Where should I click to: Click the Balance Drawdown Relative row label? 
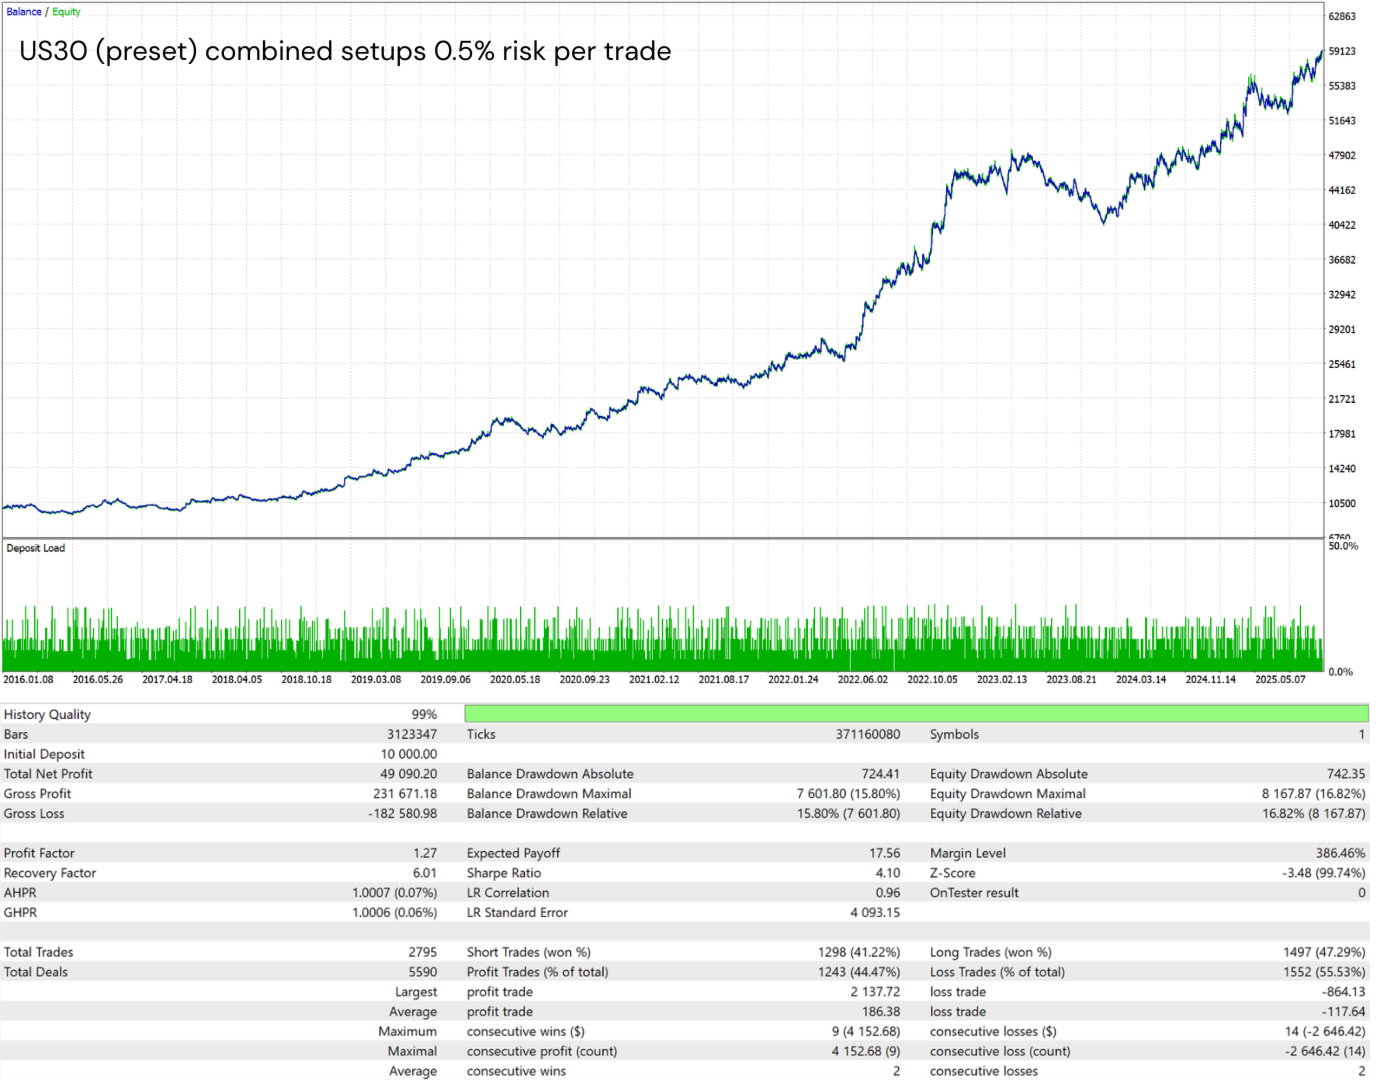click(x=547, y=814)
